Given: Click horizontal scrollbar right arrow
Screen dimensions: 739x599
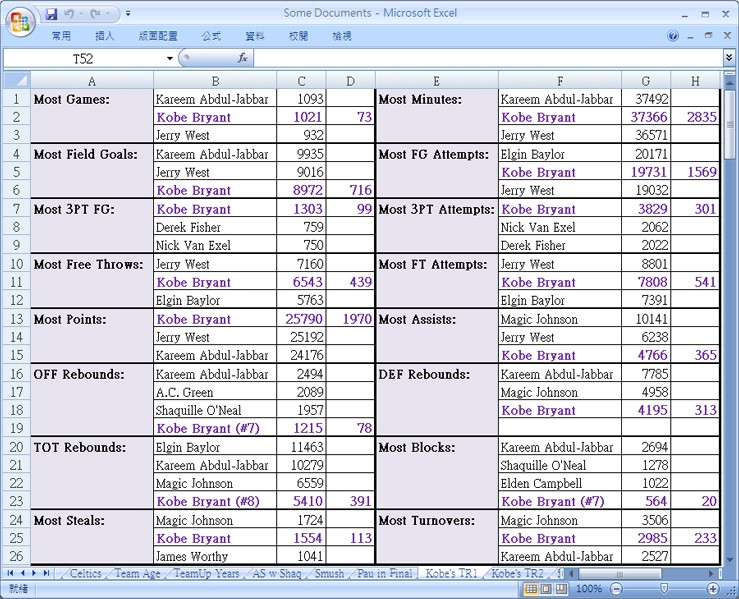Looking at the screenshot, I should [711, 574].
